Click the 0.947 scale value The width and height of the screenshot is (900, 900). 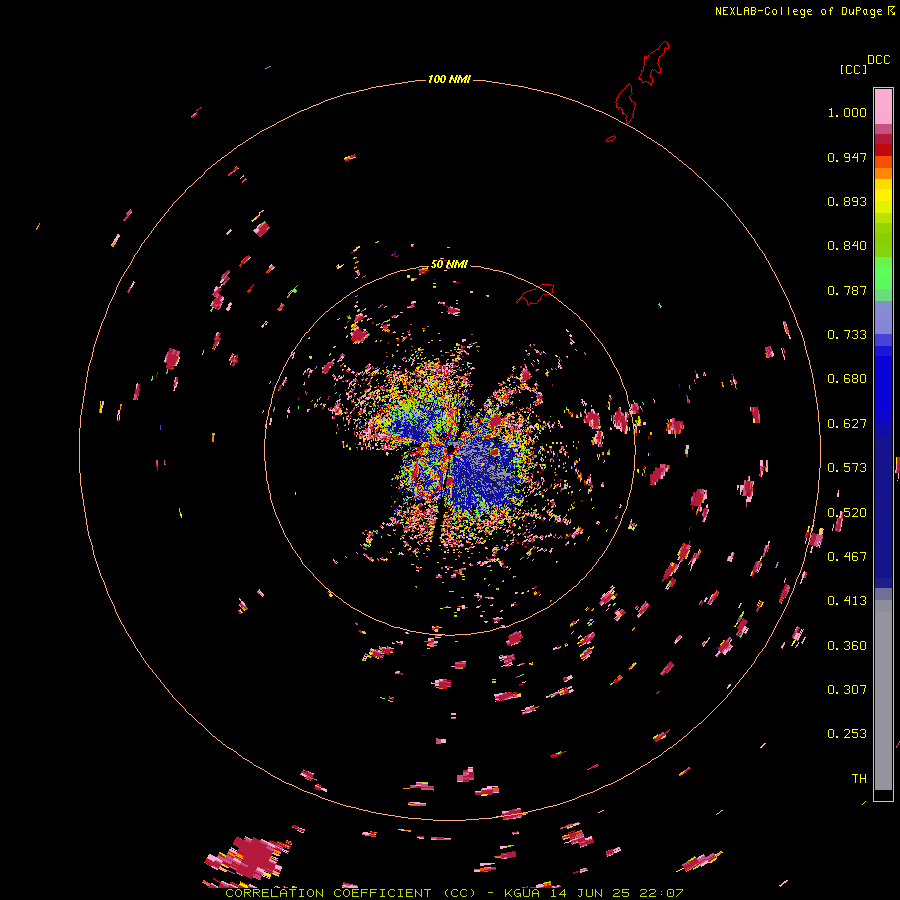(847, 157)
